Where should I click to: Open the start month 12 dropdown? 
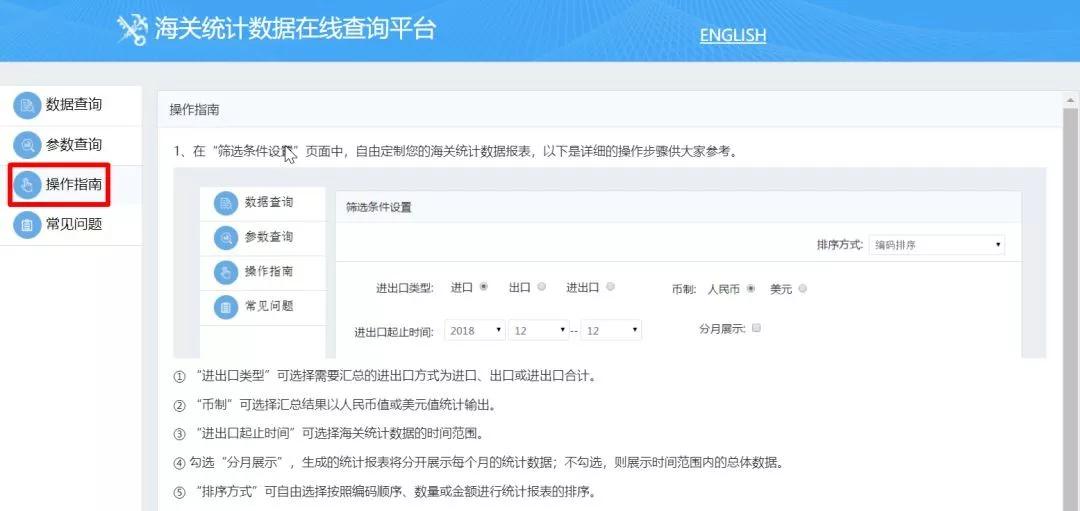pos(539,331)
